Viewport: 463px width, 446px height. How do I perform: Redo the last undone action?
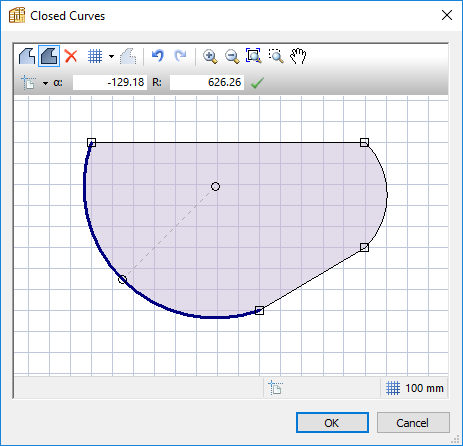point(180,56)
